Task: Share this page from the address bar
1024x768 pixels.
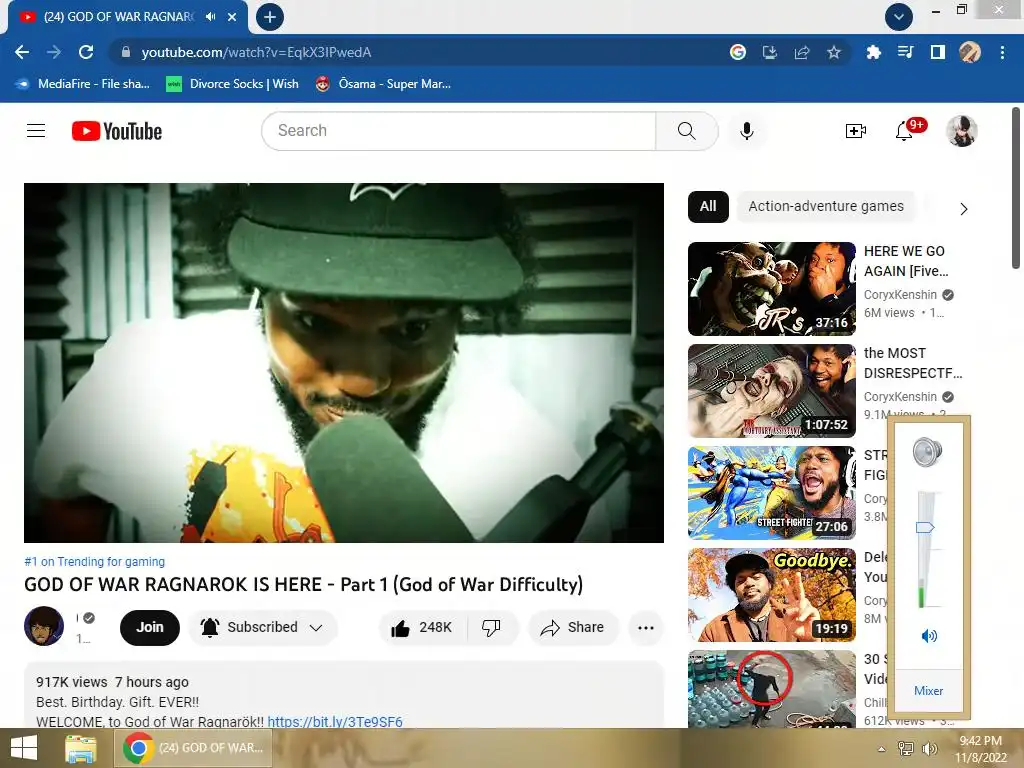Action: (802, 52)
